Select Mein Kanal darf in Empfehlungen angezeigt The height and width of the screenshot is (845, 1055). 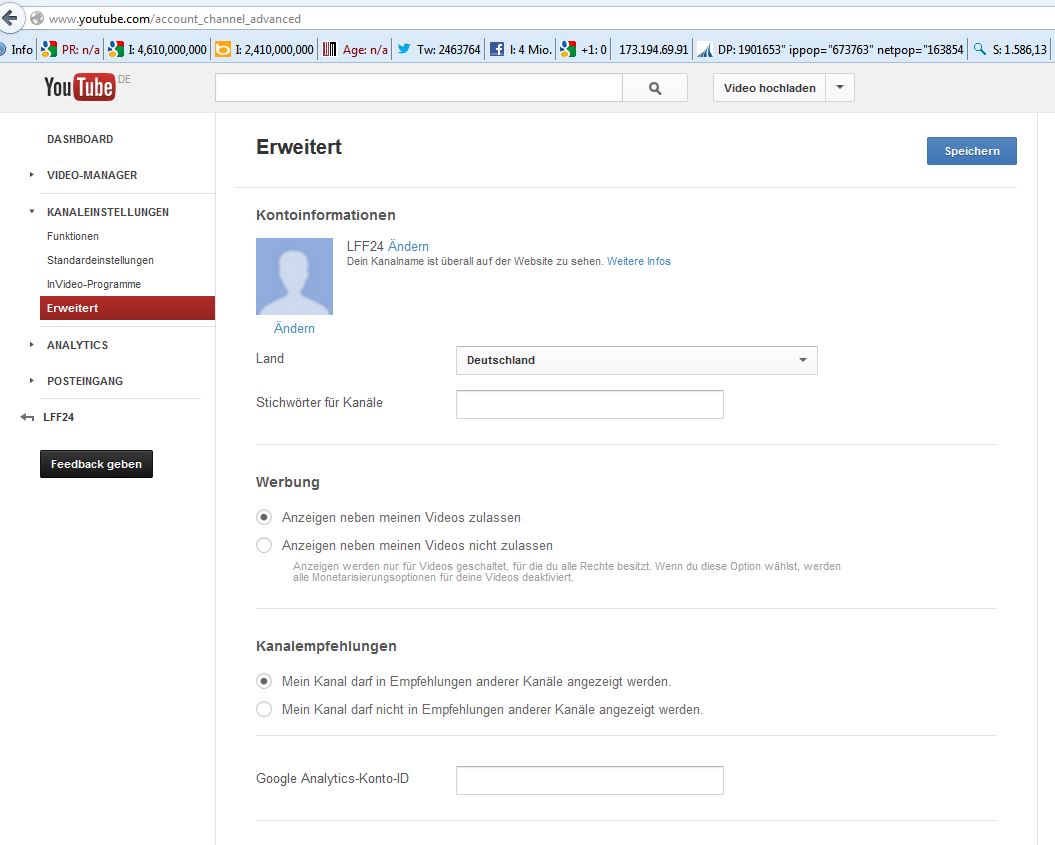coord(264,682)
